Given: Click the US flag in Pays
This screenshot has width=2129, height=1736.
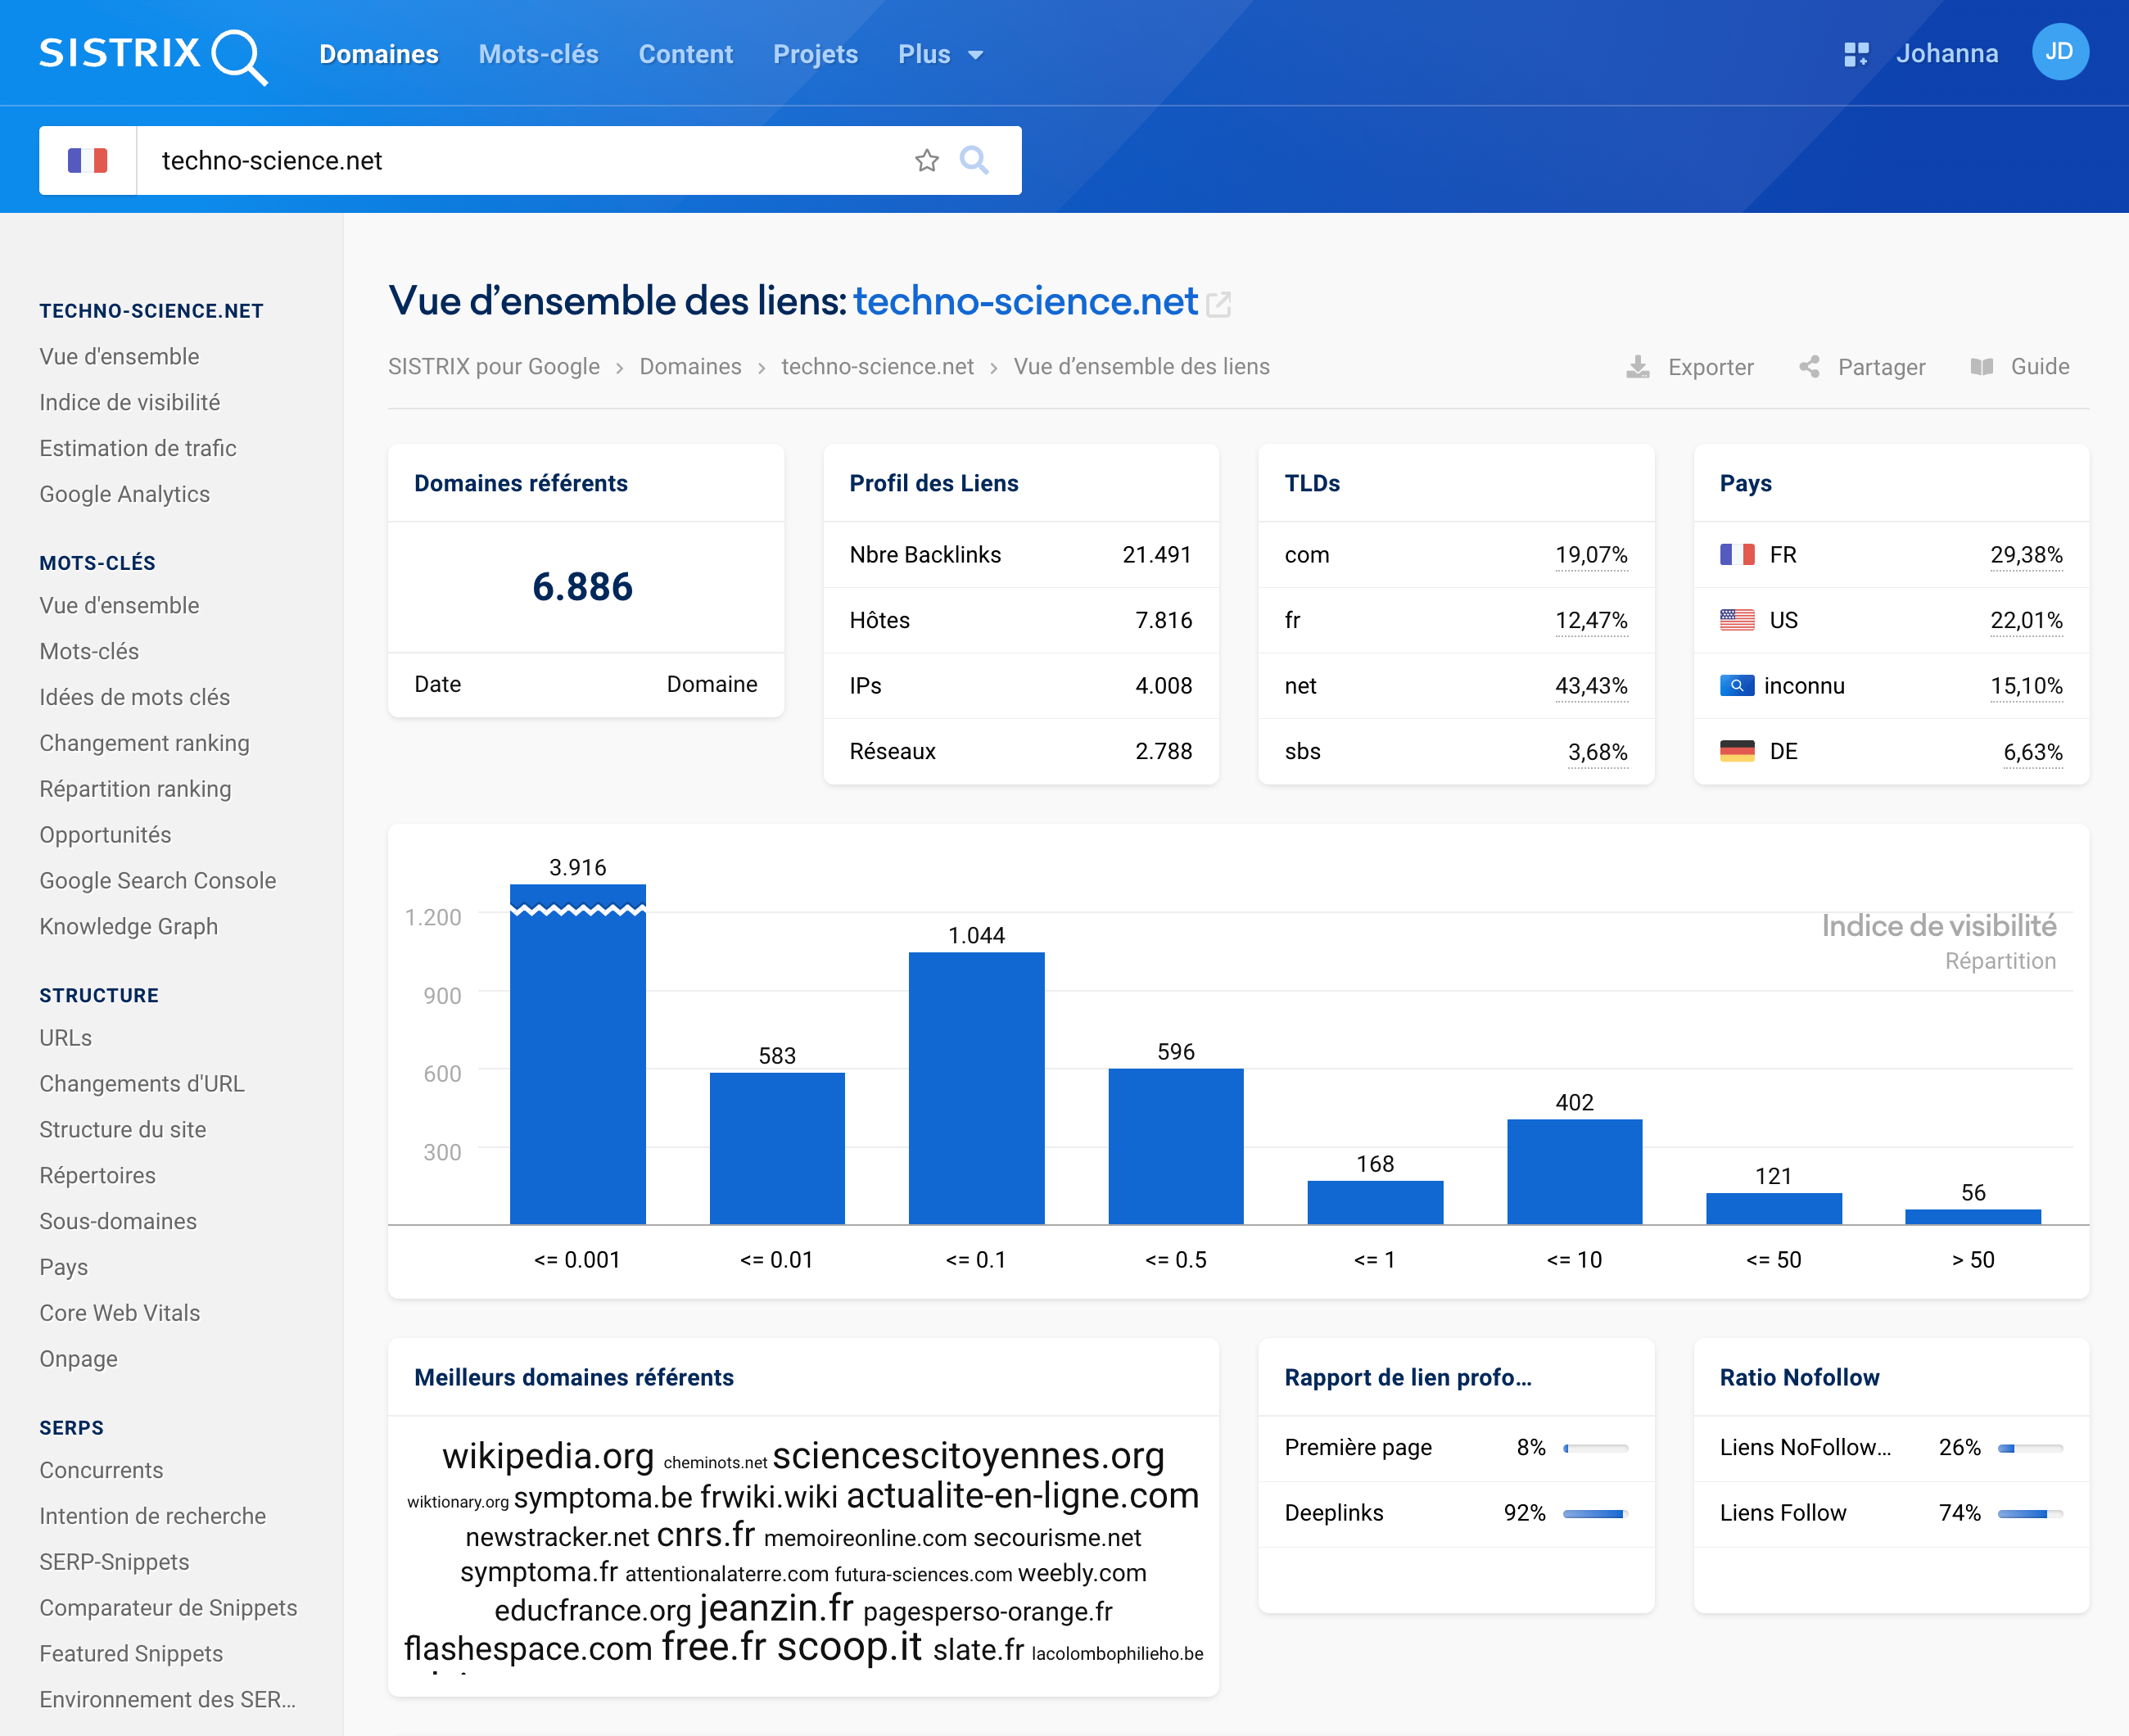Looking at the screenshot, I should pyautogui.click(x=1737, y=620).
